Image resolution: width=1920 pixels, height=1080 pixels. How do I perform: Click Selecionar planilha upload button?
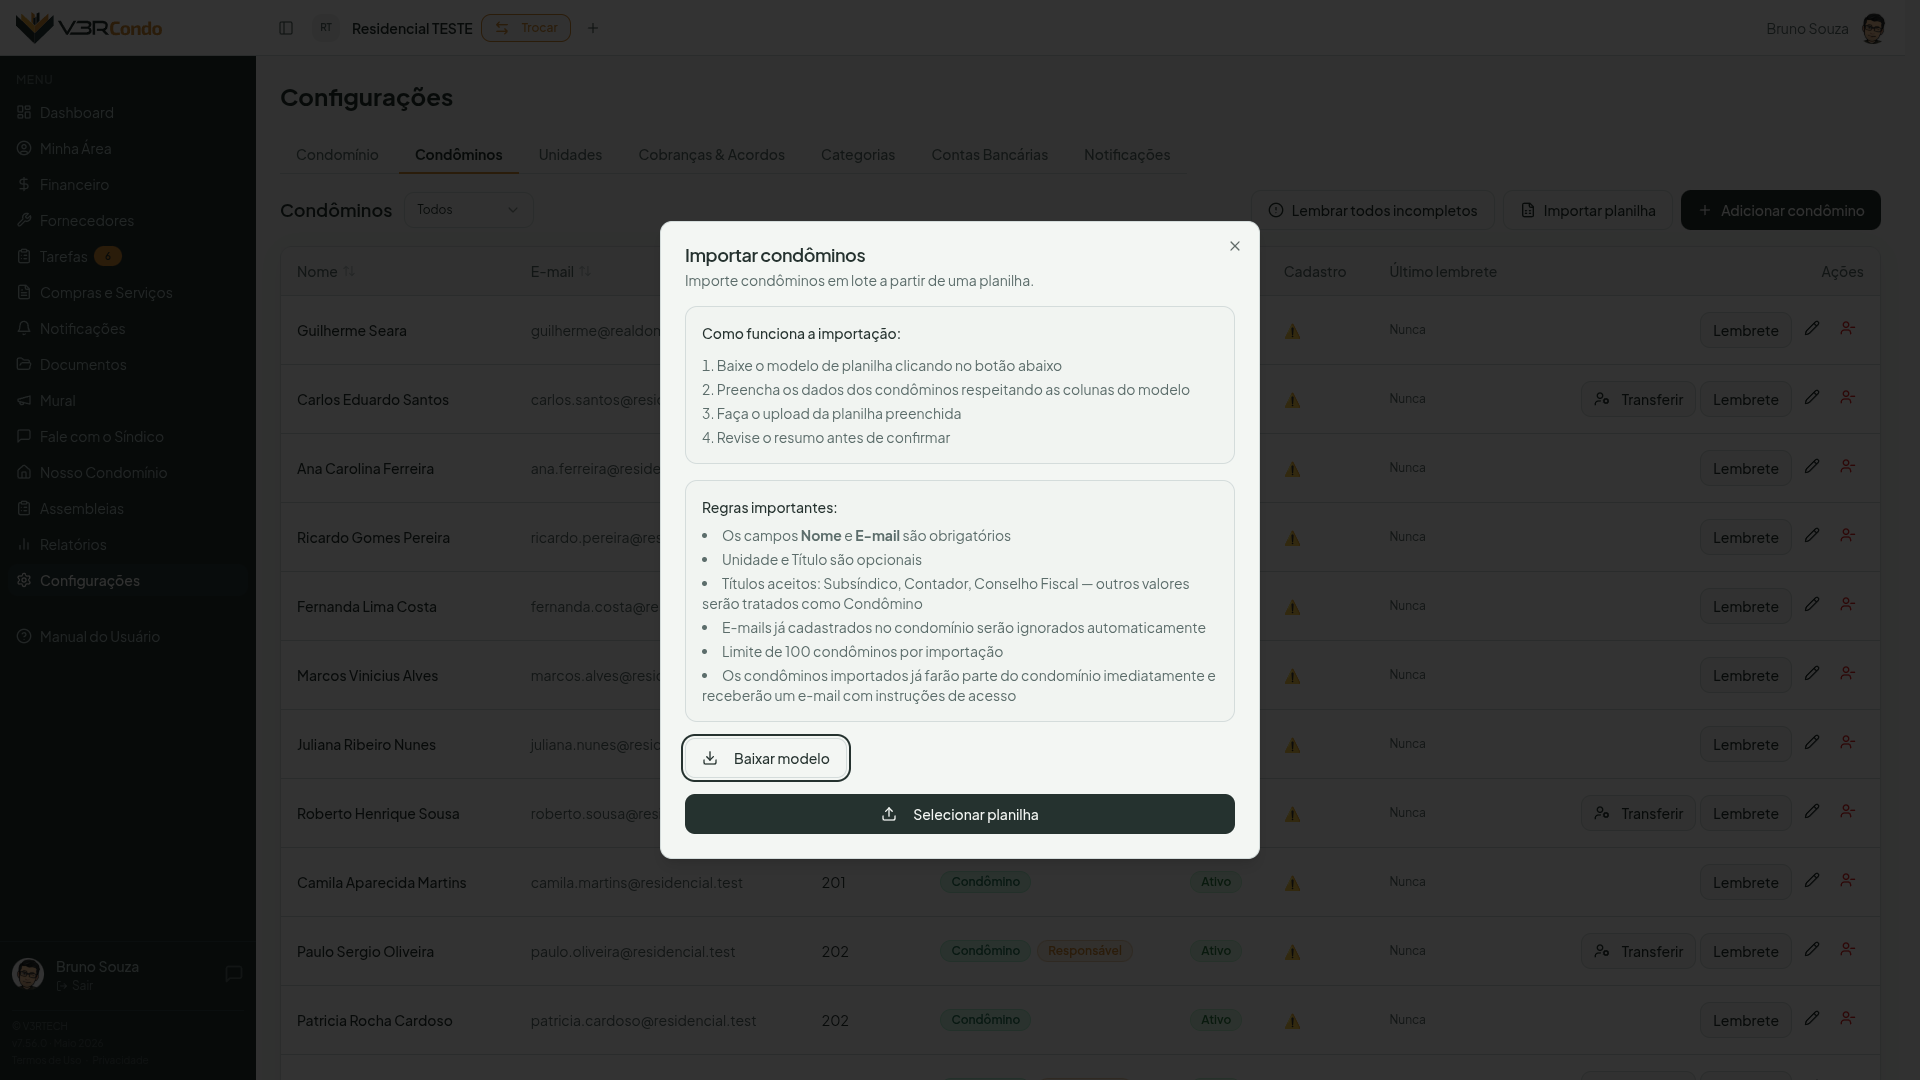[960, 814]
